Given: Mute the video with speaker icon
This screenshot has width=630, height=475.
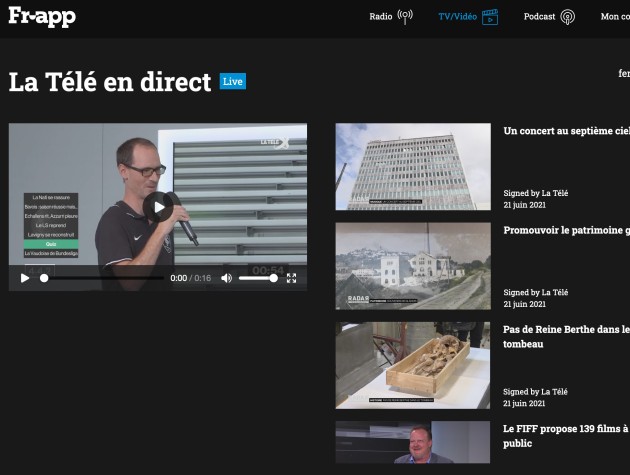Looking at the screenshot, I should (227, 278).
